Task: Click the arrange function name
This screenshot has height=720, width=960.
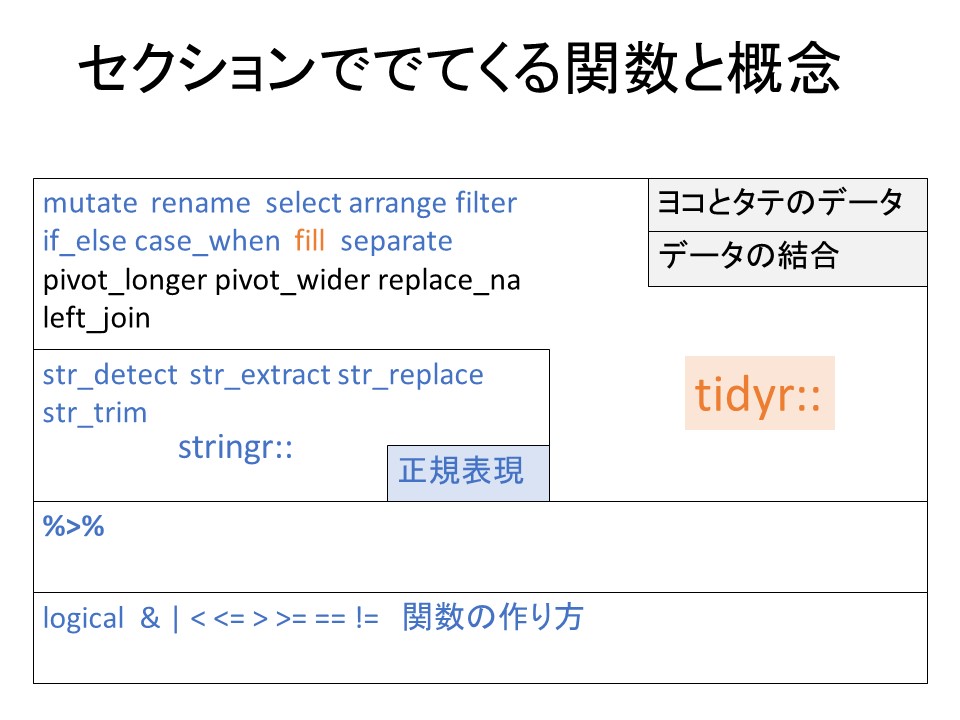Action: tap(397, 204)
